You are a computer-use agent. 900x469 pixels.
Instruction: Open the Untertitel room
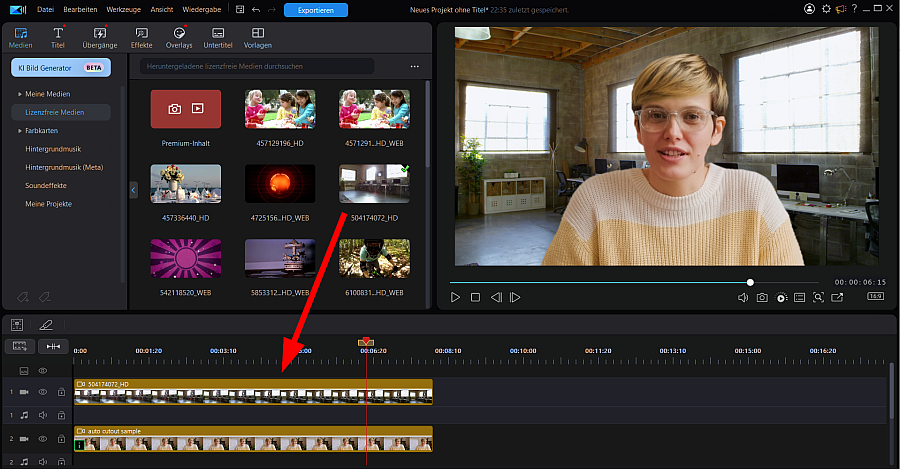[x=218, y=38]
